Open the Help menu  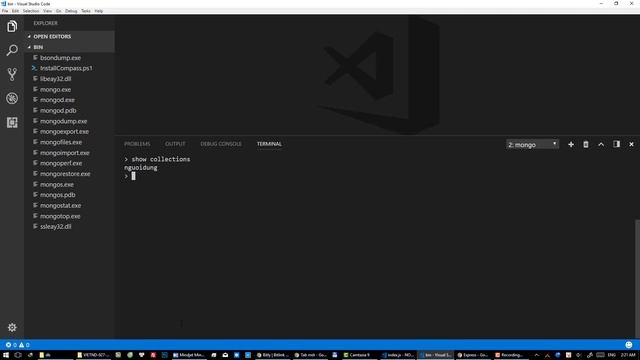[x=99, y=11]
